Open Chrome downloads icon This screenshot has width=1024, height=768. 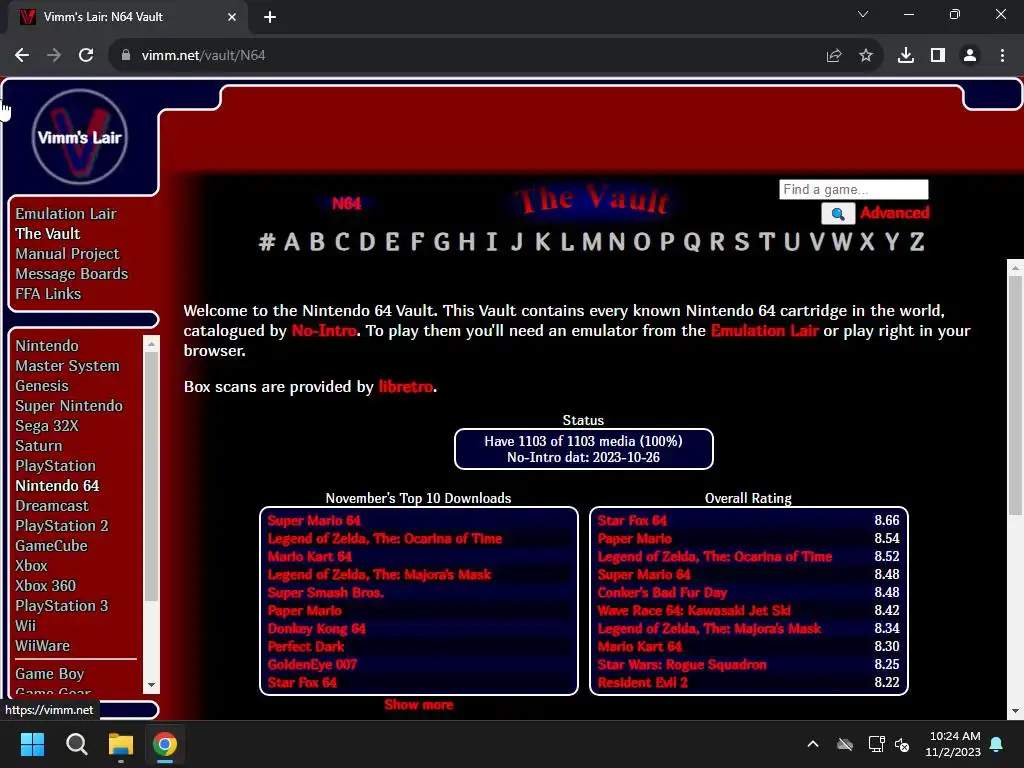point(906,56)
